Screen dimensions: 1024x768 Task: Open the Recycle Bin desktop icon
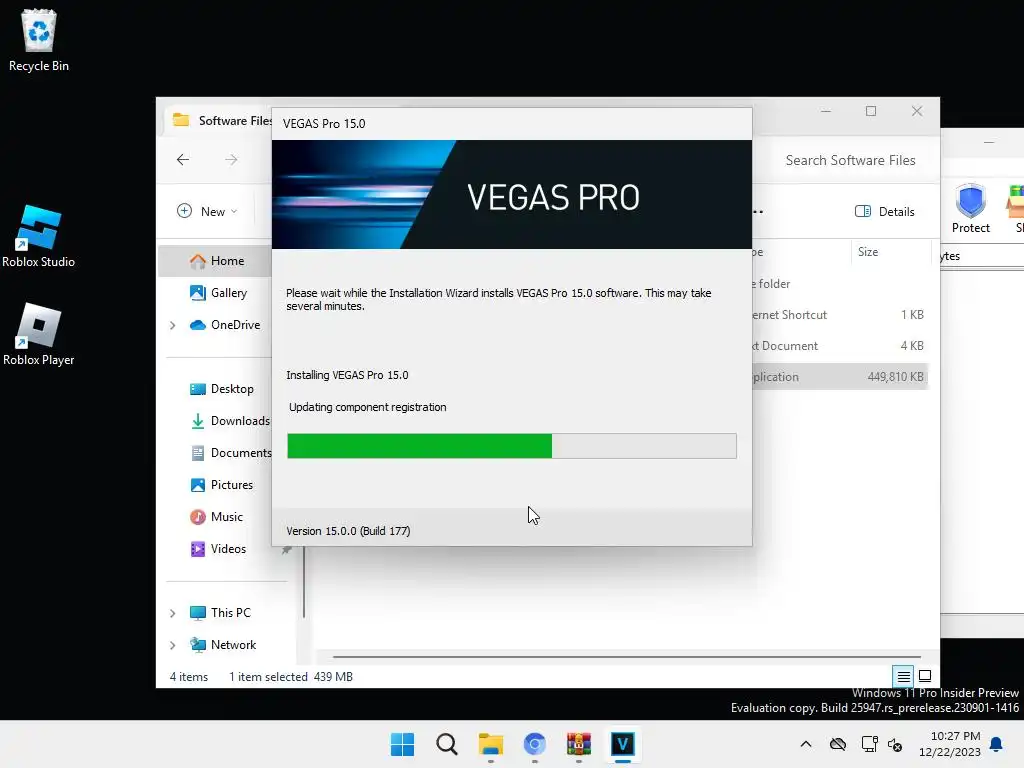[x=39, y=40]
